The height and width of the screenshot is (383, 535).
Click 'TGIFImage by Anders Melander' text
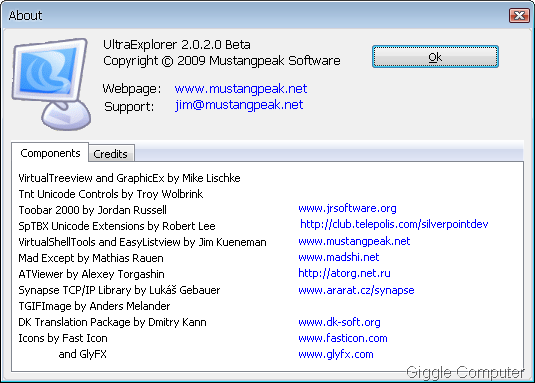point(94,306)
